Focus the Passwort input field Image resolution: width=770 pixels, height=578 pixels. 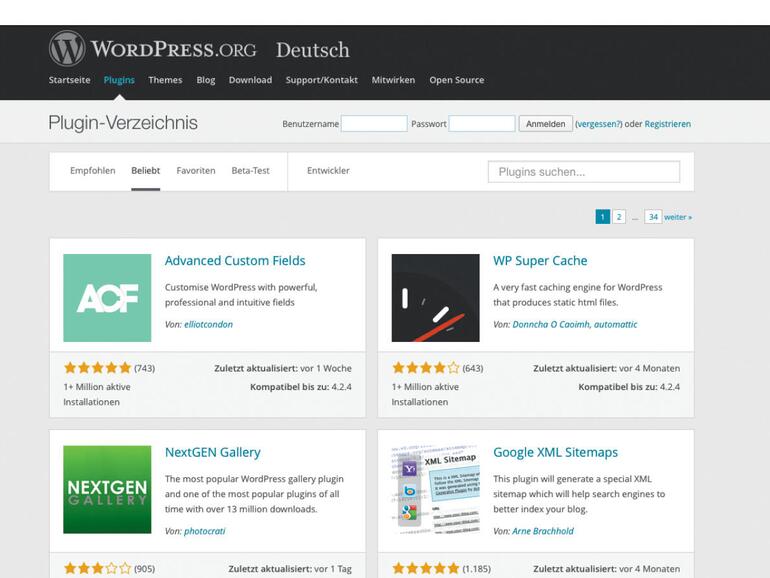click(x=482, y=124)
